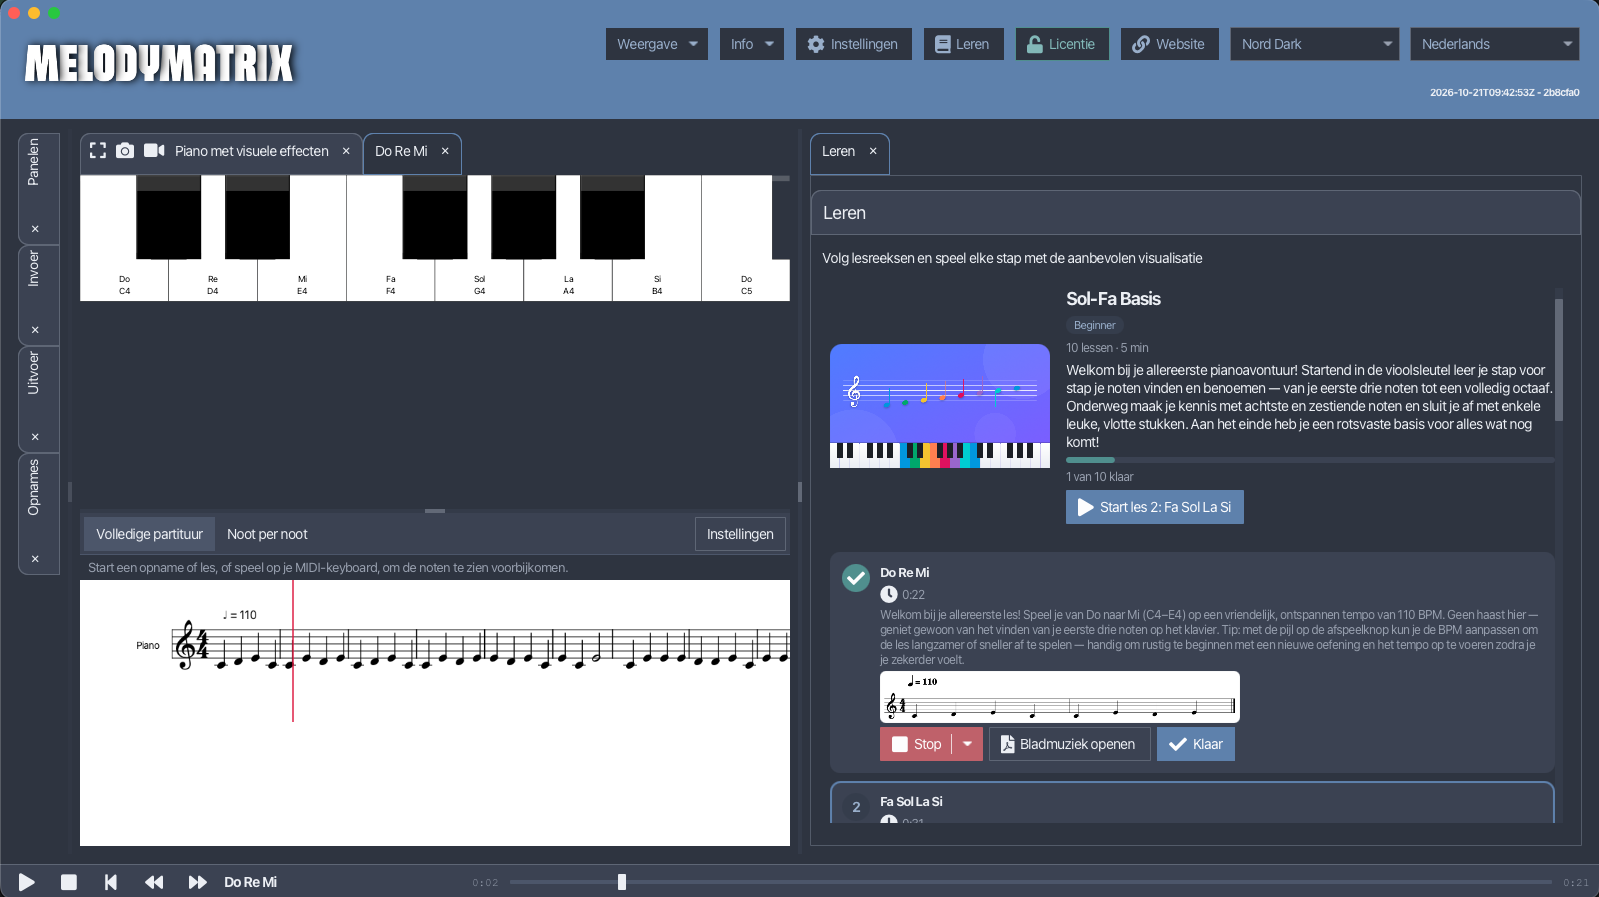
Task: Mark the lesson done with Klaar
Action: point(1196,744)
